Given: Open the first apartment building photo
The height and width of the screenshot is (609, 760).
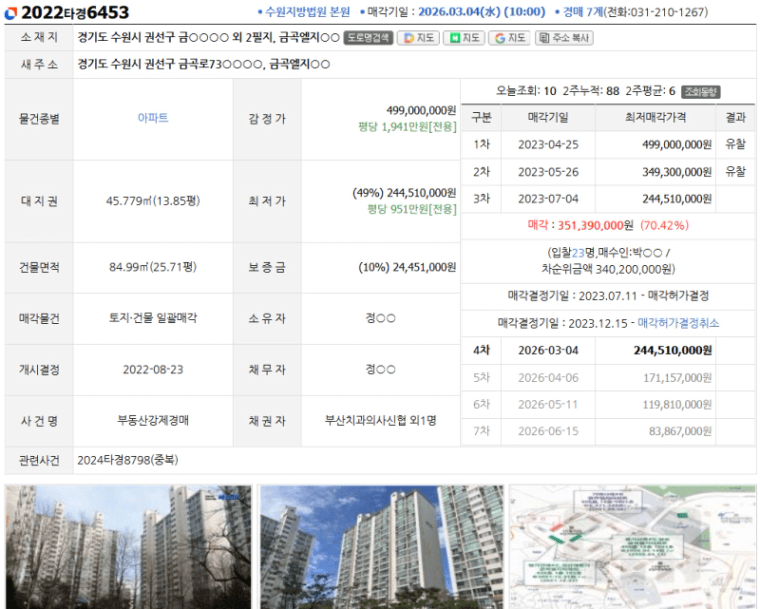Looking at the screenshot, I should (x=128, y=547).
